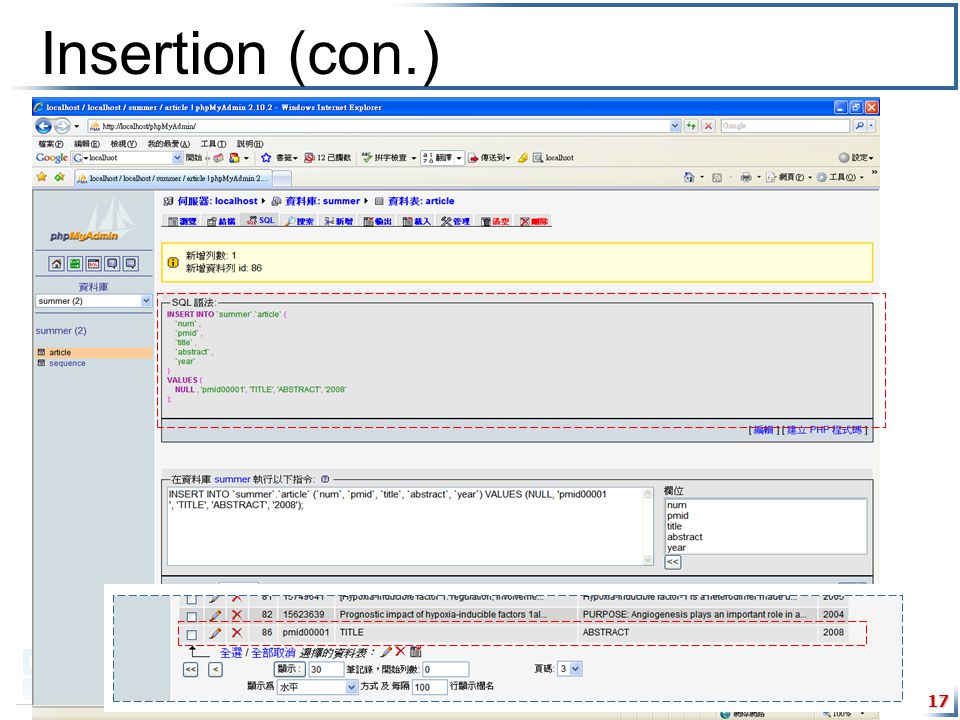Open the summer (2) database dropdown

pos(94,301)
